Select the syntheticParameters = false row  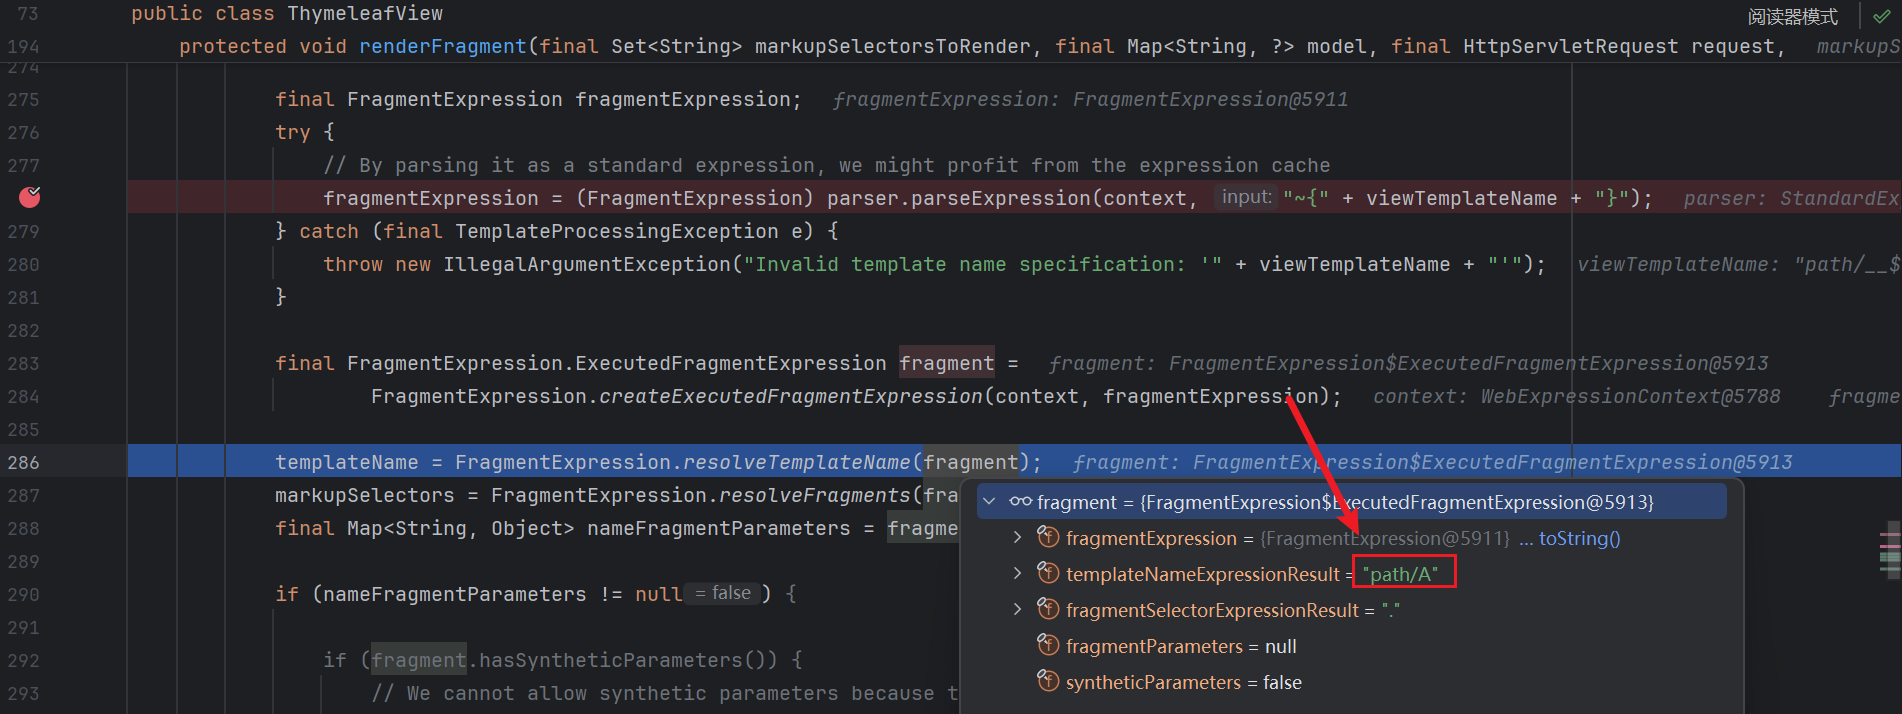[1183, 682]
